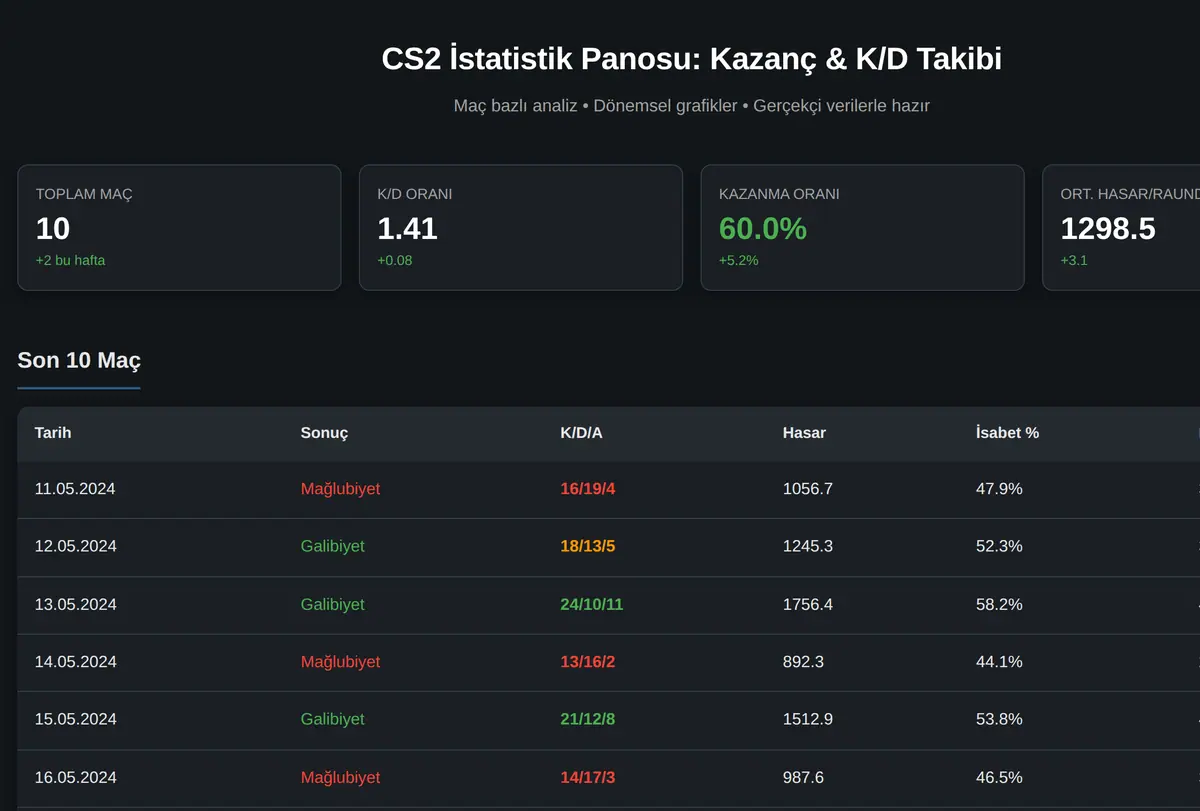Screen dimensions: 1200x811
Task: Click Mağlubiyet result for 16.05.2024
Action: pyautogui.click(x=340, y=777)
